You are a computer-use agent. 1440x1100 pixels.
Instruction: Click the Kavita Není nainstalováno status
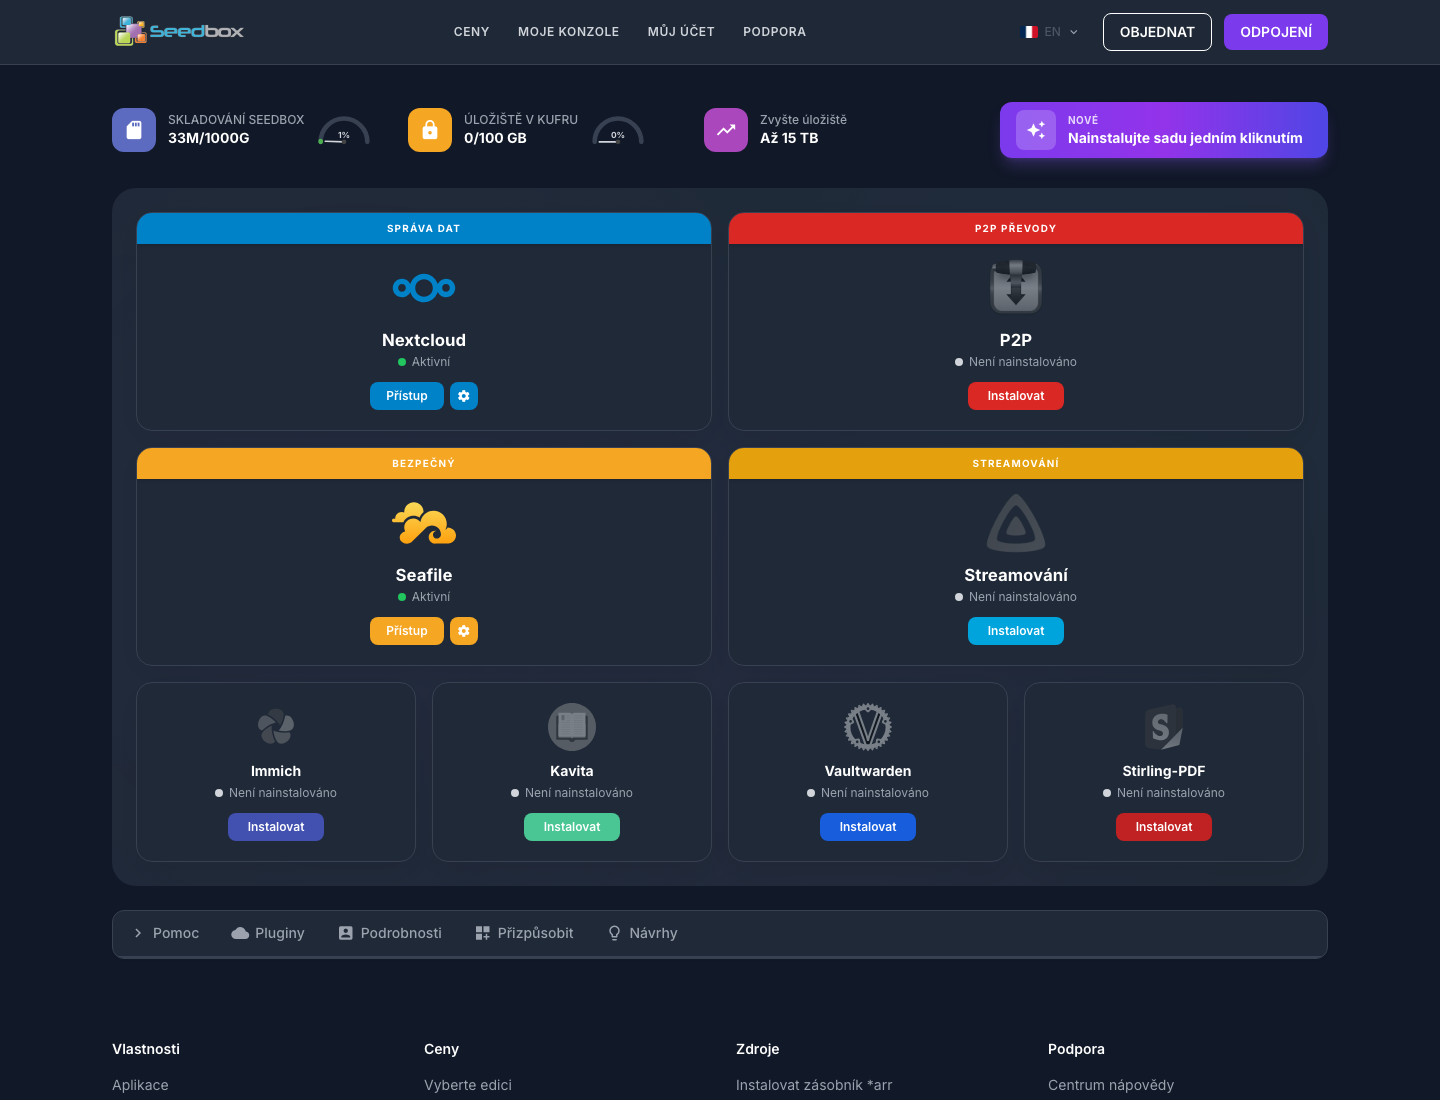pyautogui.click(x=572, y=793)
